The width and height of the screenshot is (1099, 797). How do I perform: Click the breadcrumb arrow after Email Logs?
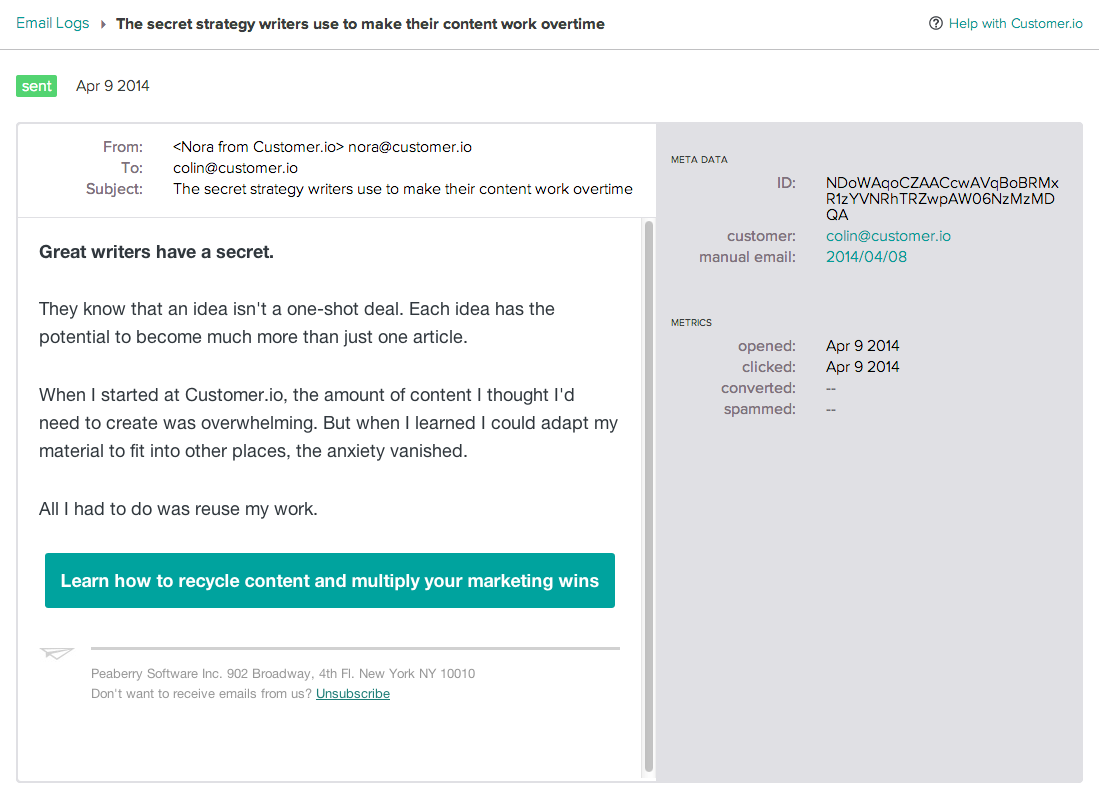click(103, 24)
